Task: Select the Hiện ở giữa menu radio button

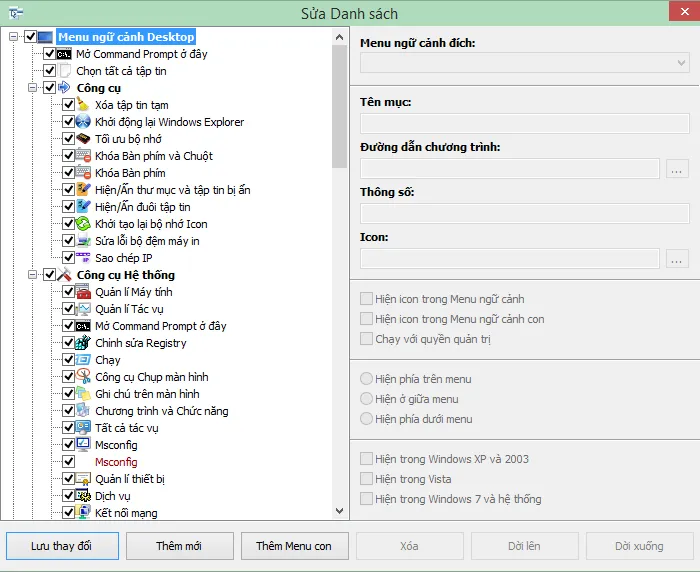Action: pyautogui.click(x=367, y=398)
